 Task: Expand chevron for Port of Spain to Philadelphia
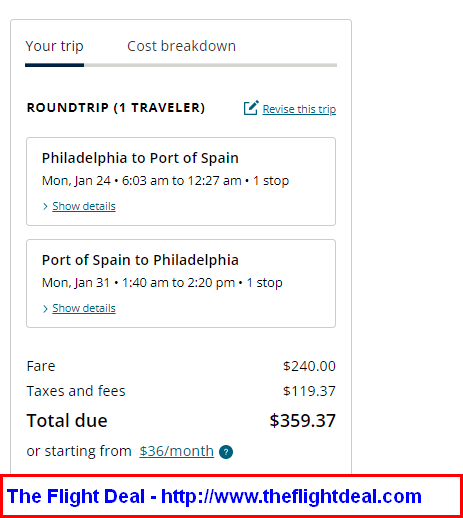point(45,309)
